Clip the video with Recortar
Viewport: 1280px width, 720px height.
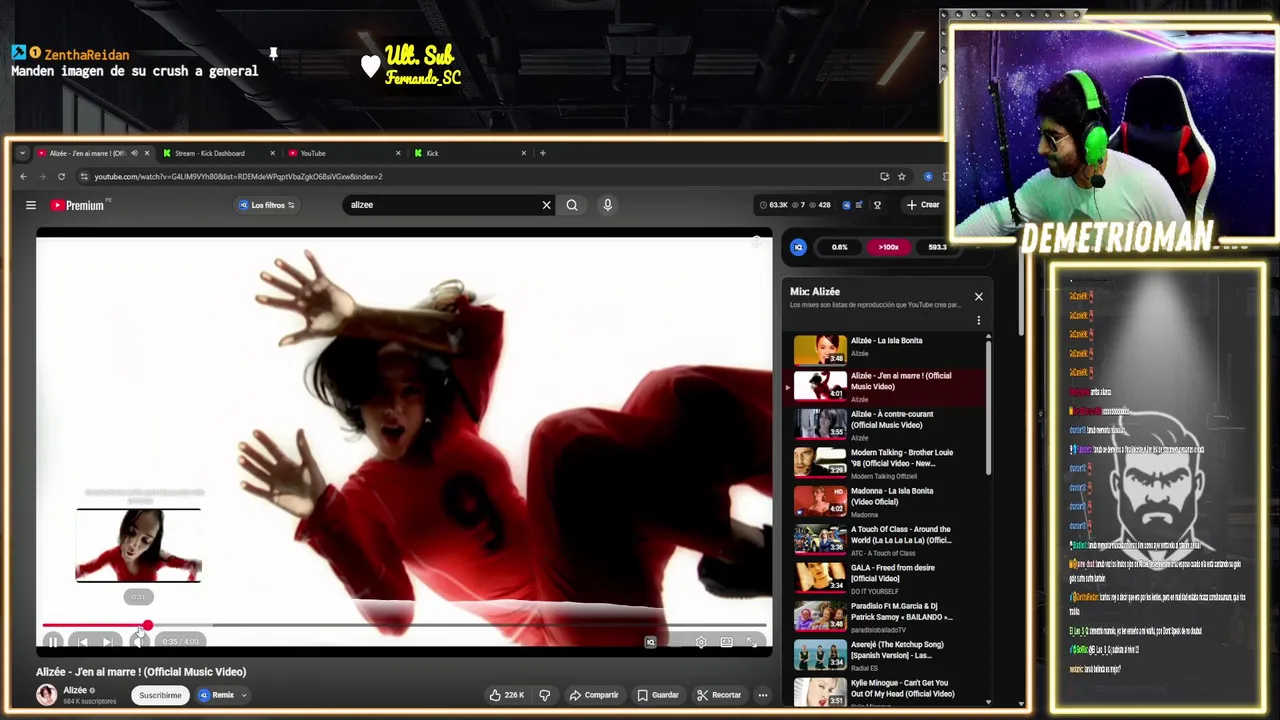click(719, 695)
